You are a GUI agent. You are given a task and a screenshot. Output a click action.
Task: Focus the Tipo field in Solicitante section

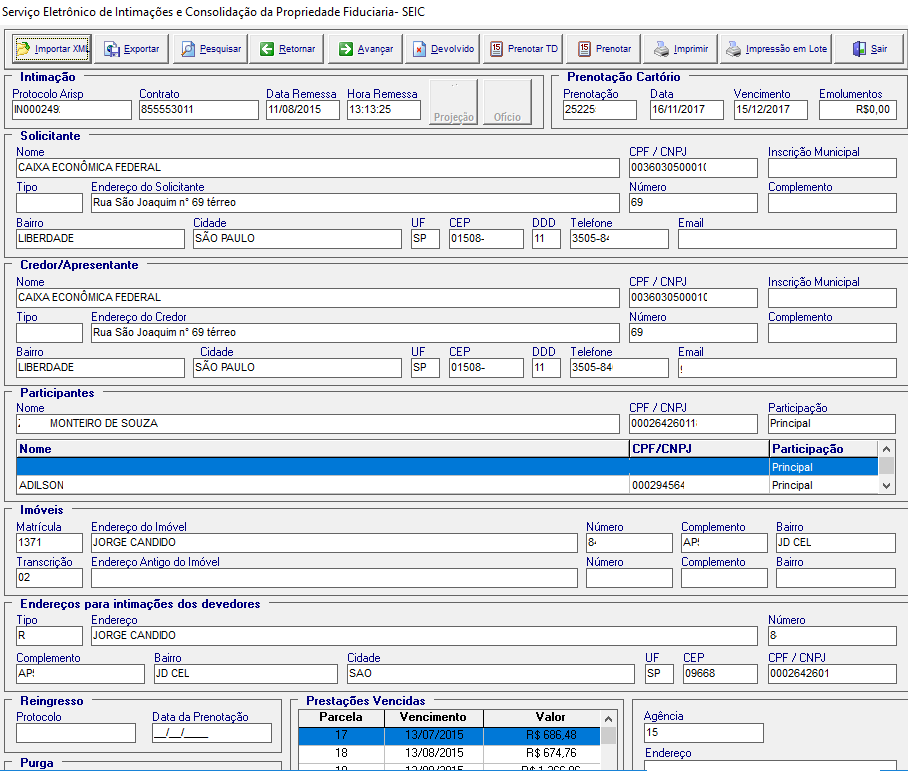tap(49, 203)
